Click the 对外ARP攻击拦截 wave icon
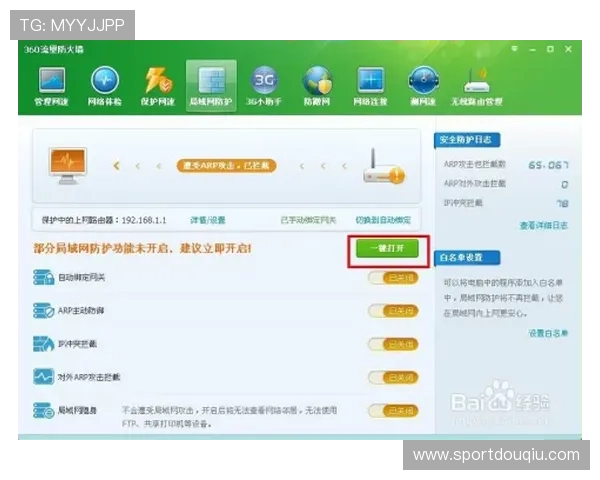 tap(43, 377)
